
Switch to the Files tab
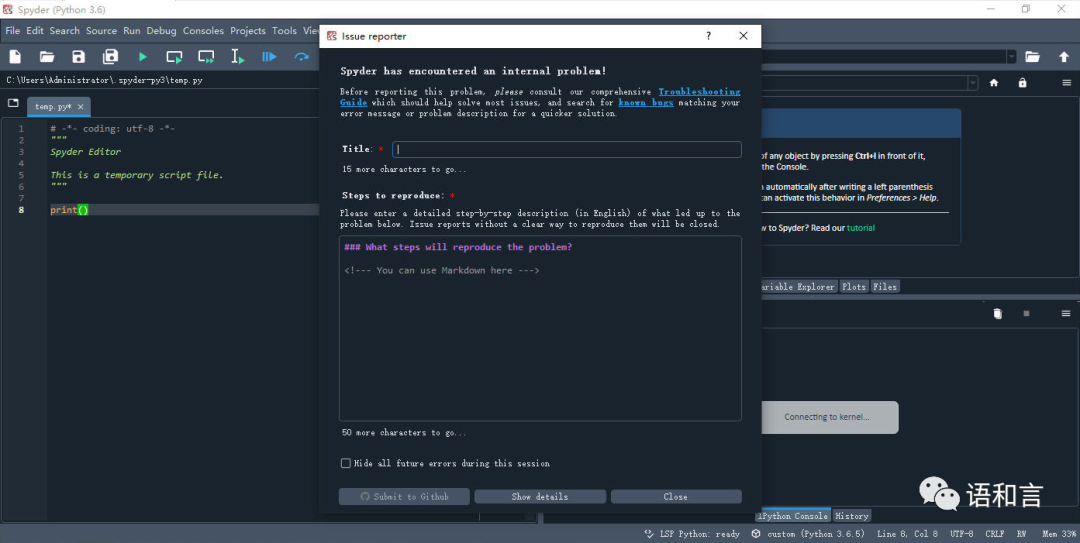884,287
